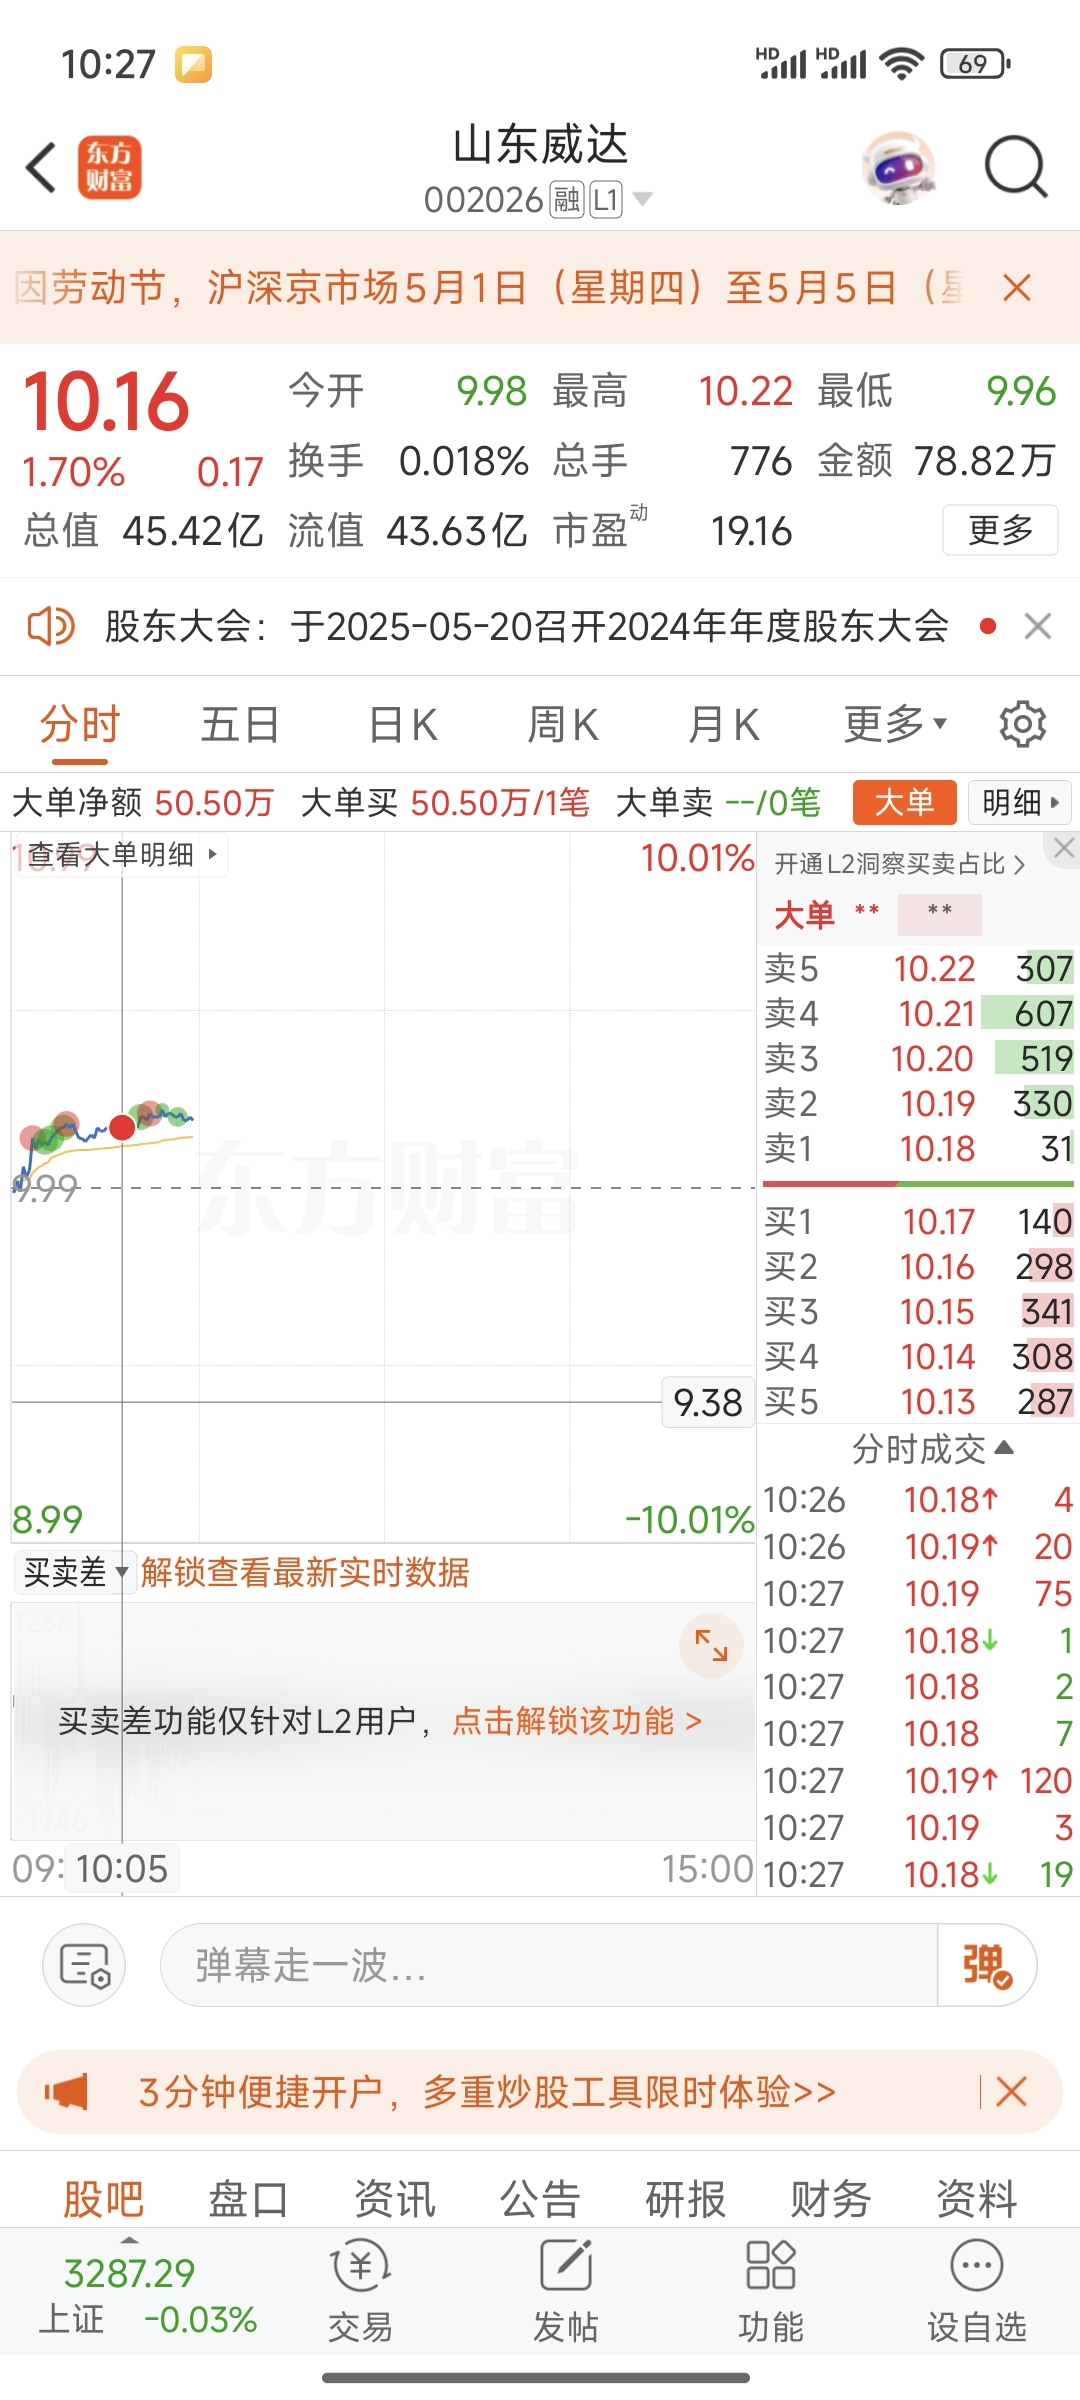Image resolution: width=1080 pixels, height=2400 pixels.
Task: Open 3分钟便捷开户 promo link
Action: tap(487, 2092)
